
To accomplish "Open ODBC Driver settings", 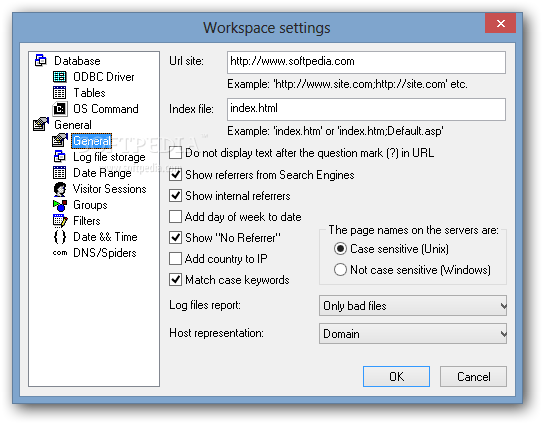I will tap(104, 77).
